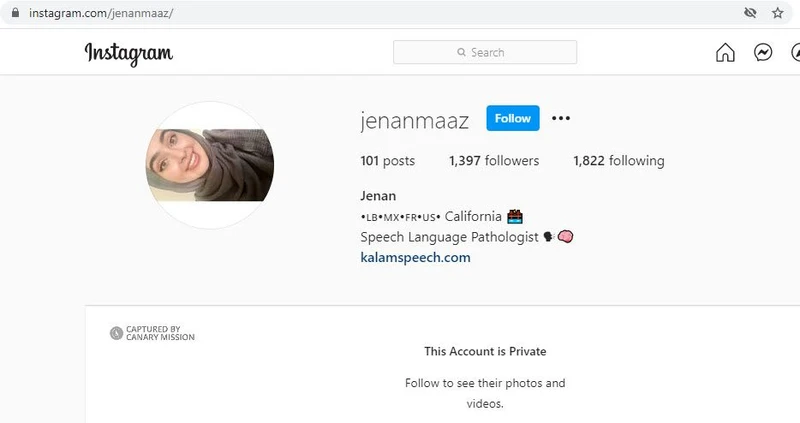The image size is (800, 423).
Task: Click the Explore compass icon
Action: pos(795,53)
